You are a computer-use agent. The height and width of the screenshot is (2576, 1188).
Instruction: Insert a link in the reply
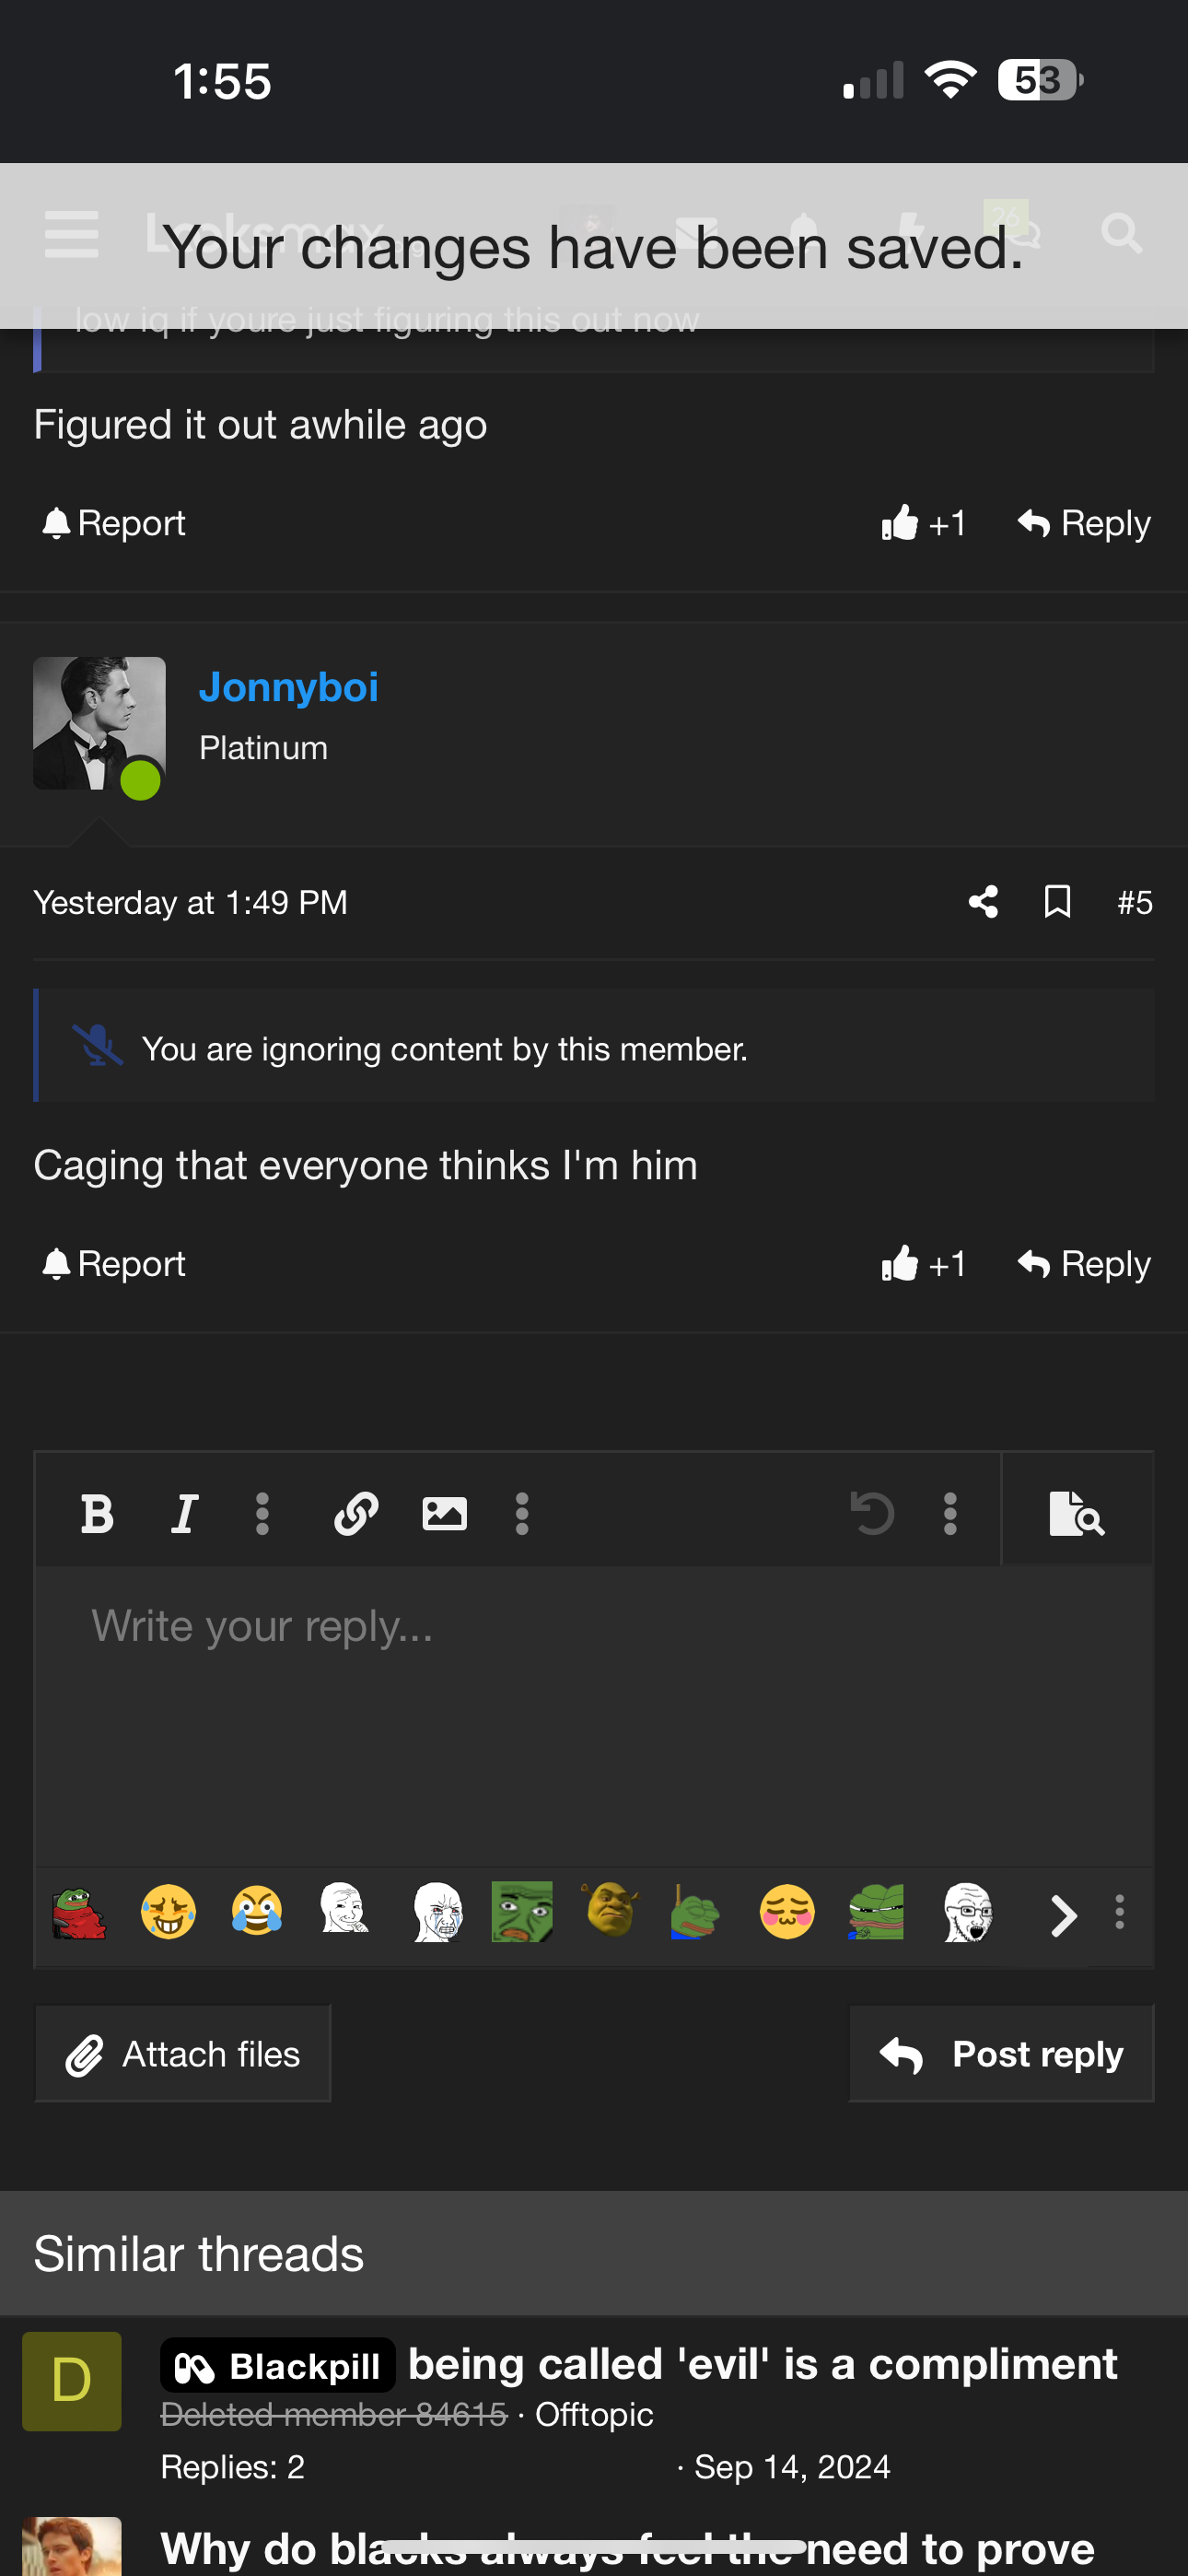[x=355, y=1513]
